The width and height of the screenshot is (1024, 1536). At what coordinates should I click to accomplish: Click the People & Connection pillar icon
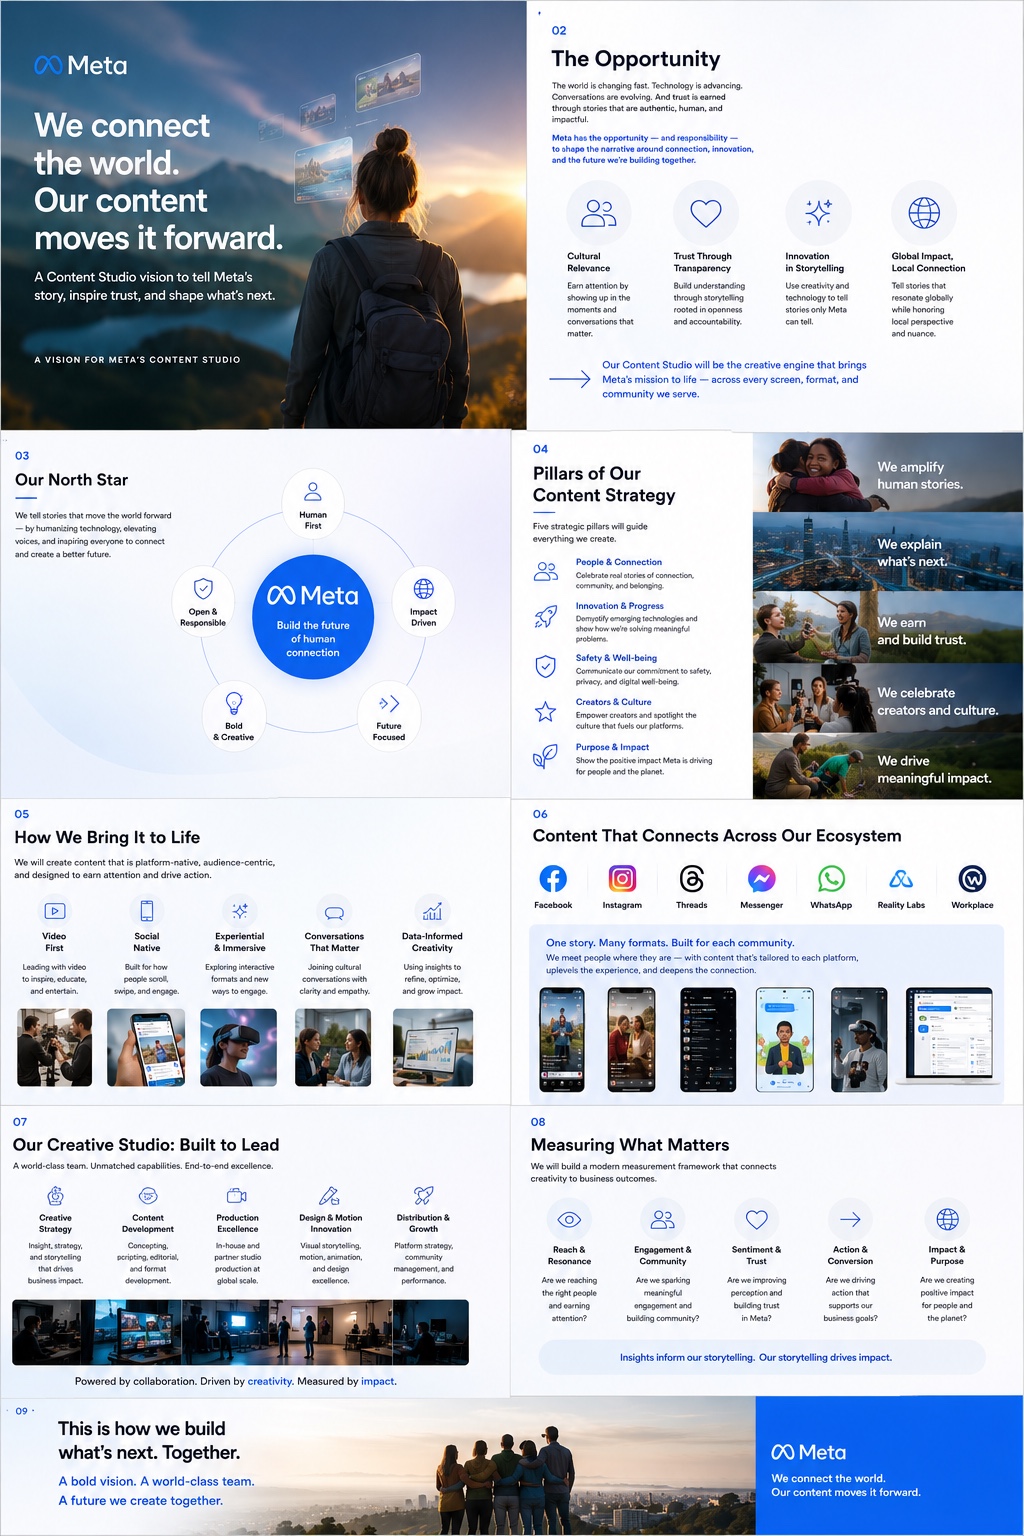click(546, 572)
